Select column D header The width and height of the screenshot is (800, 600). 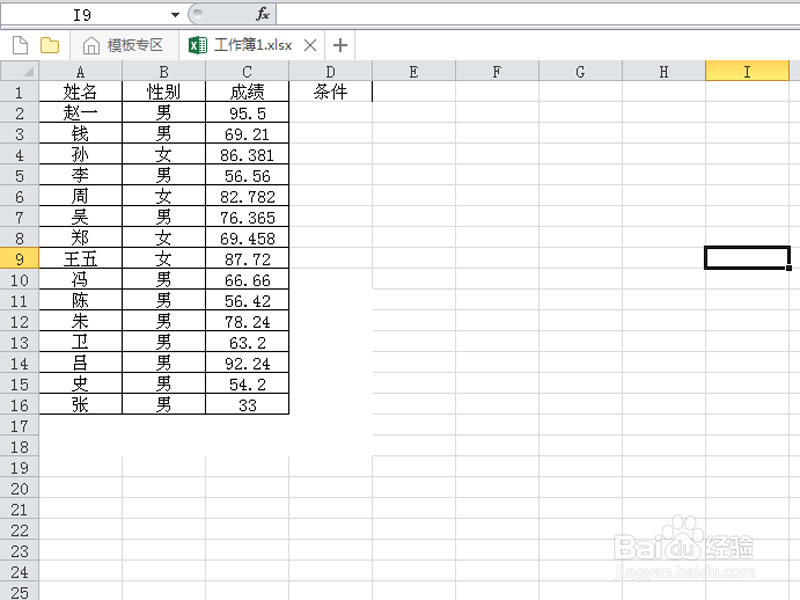[x=331, y=71]
